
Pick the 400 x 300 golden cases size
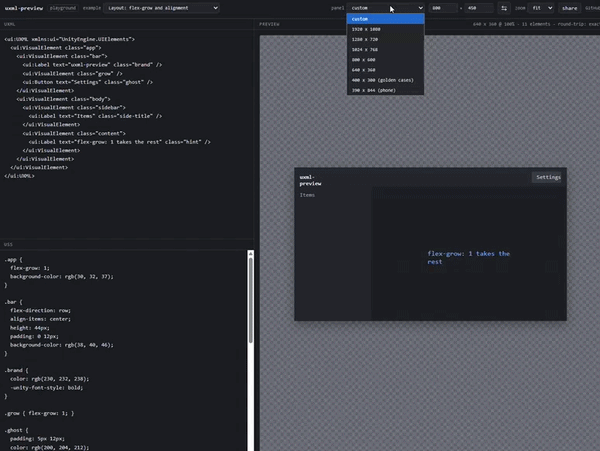click(385, 80)
